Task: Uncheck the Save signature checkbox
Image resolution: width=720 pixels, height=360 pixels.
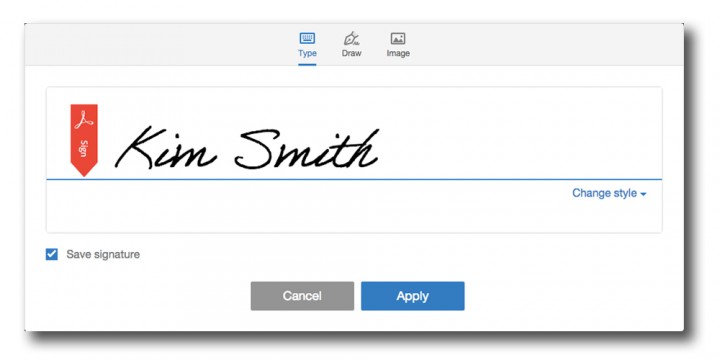Action: [x=52, y=254]
